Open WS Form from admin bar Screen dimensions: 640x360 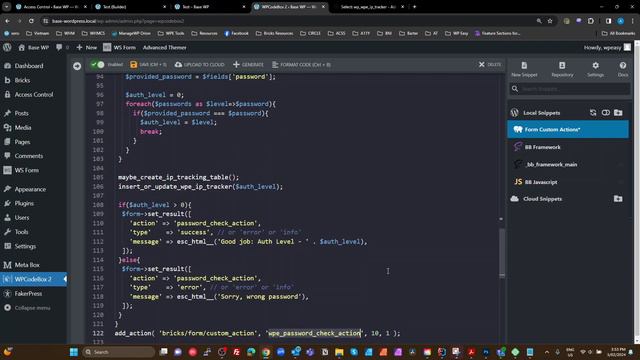click(x=119, y=47)
